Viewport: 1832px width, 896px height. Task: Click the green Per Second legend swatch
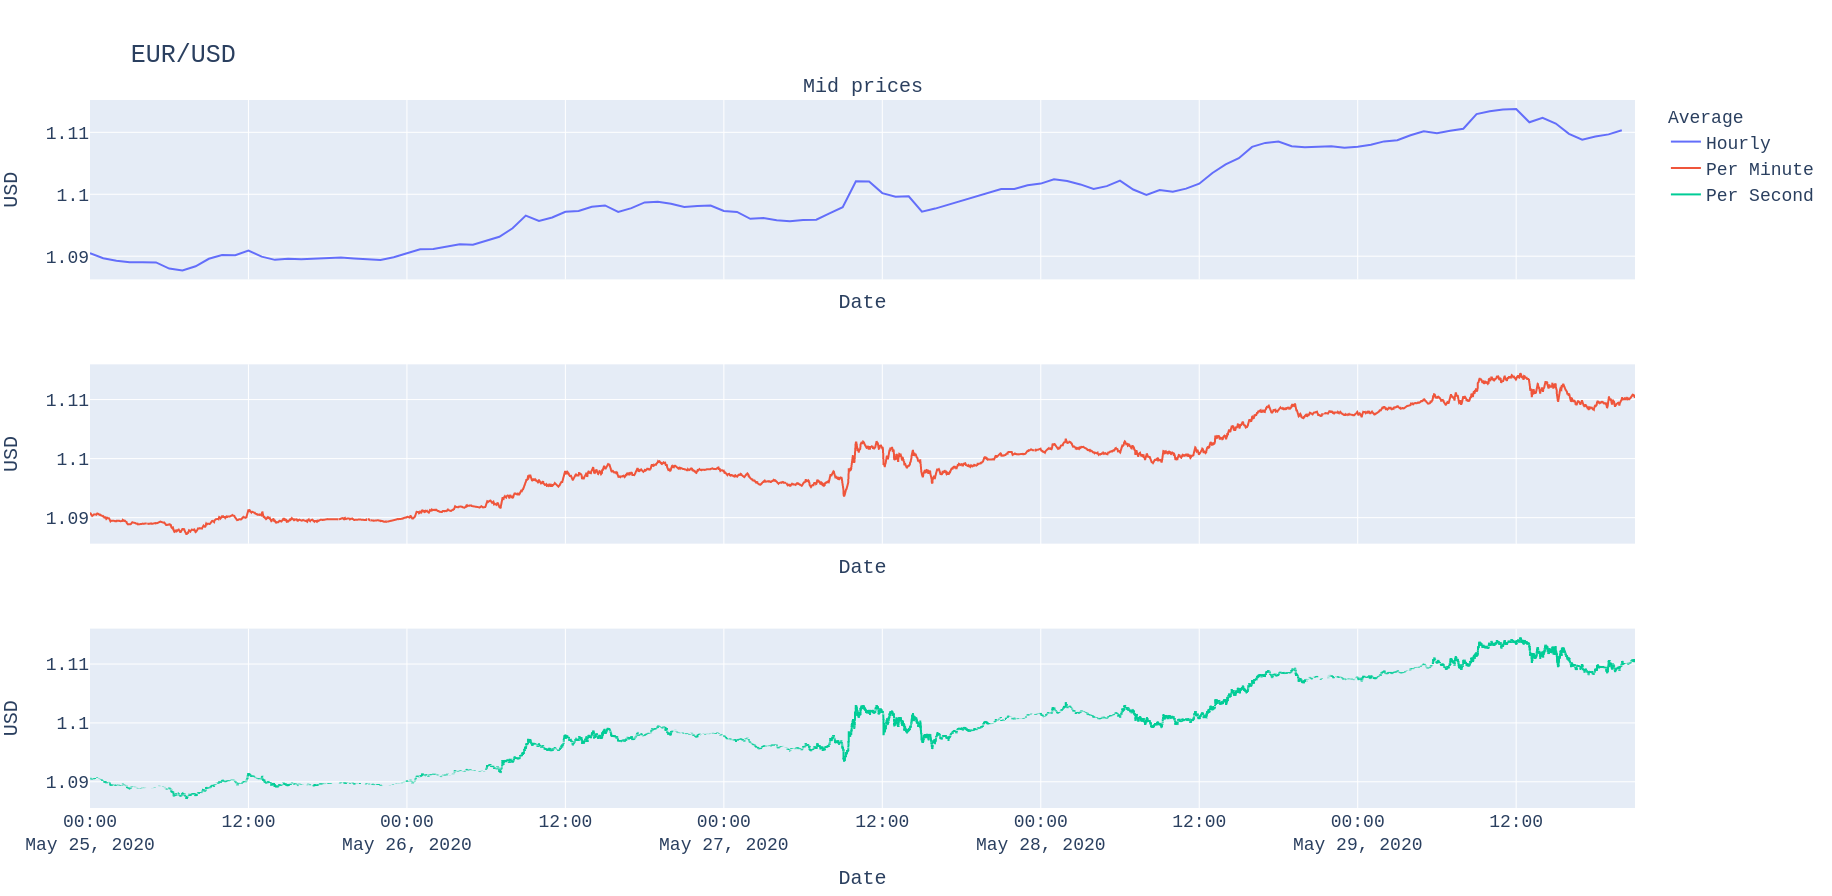coord(1686,195)
